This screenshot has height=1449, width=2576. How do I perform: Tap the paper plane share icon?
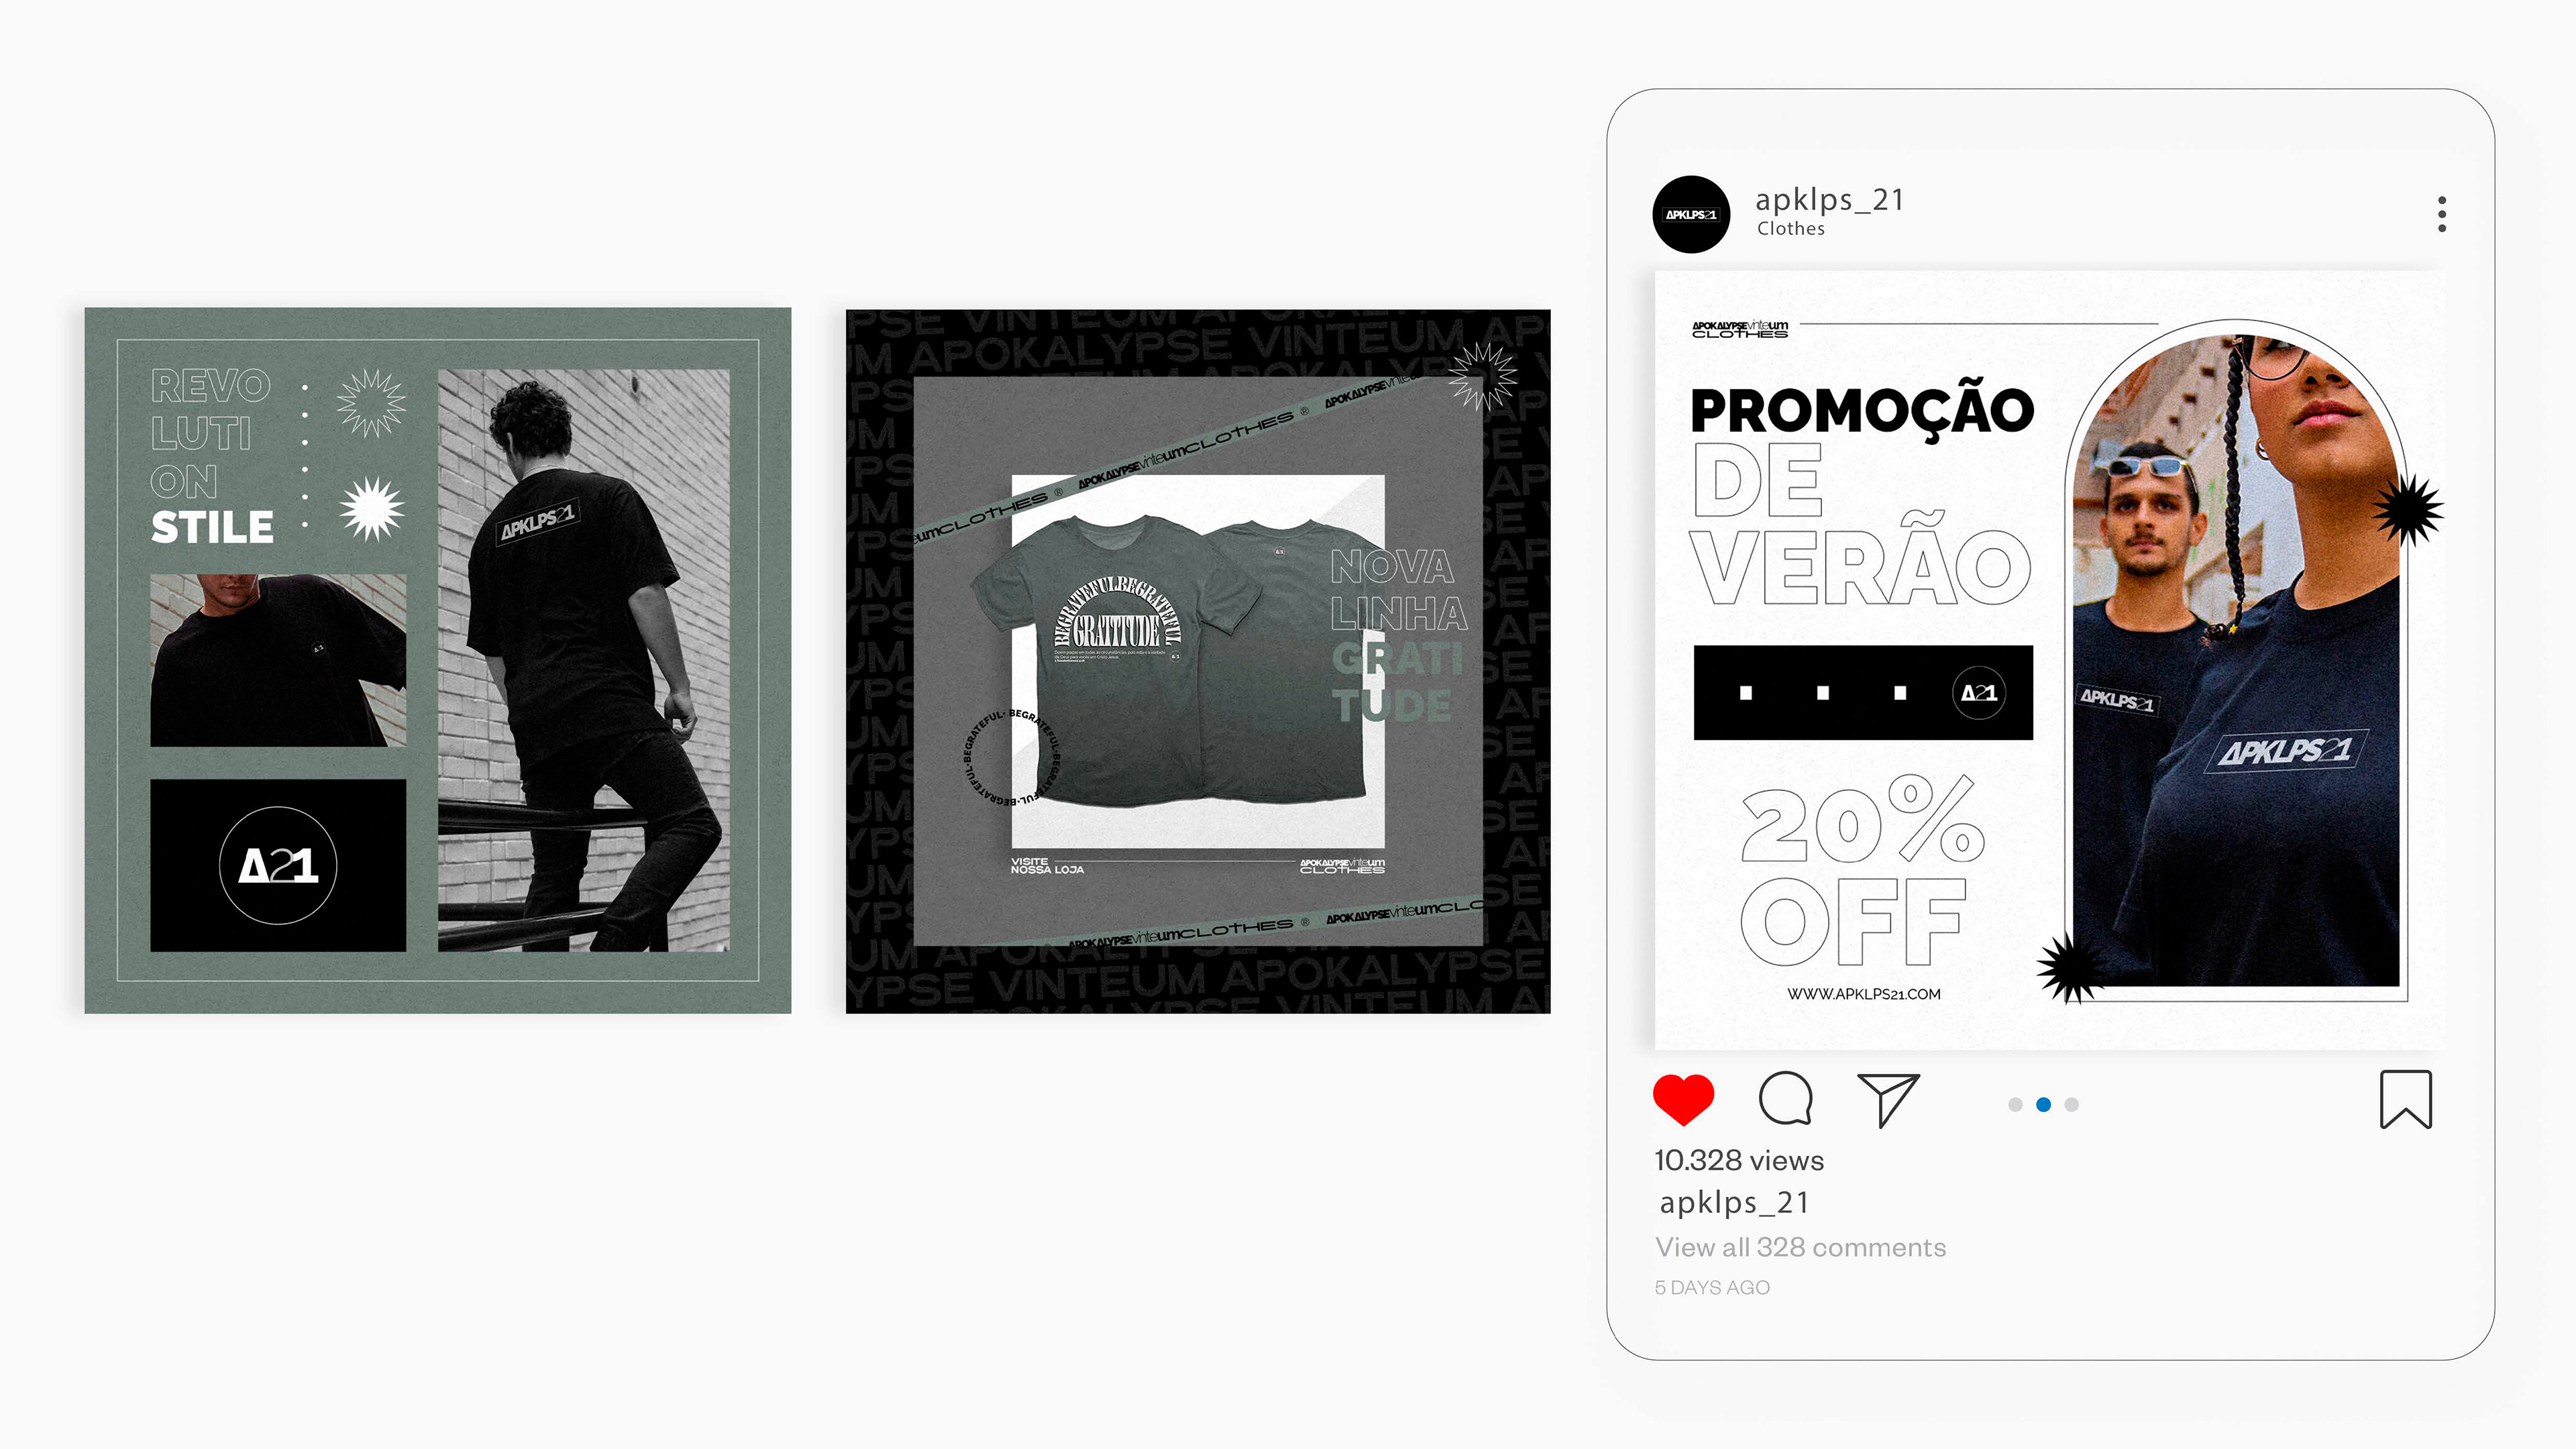coord(1888,1100)
